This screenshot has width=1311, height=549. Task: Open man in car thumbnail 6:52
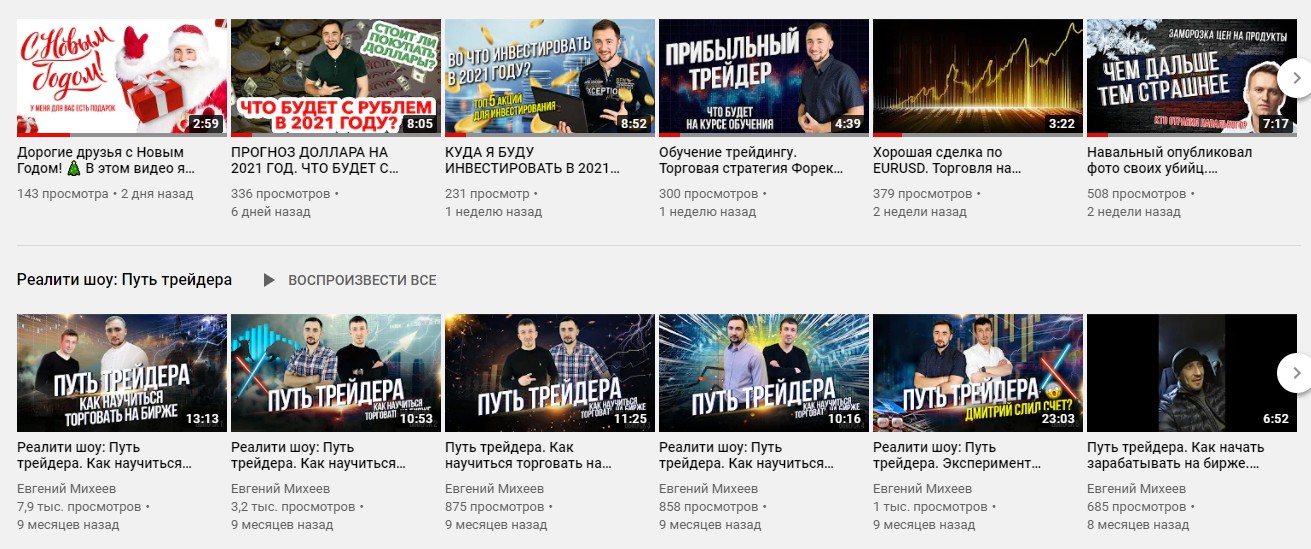pos(1192,372)
